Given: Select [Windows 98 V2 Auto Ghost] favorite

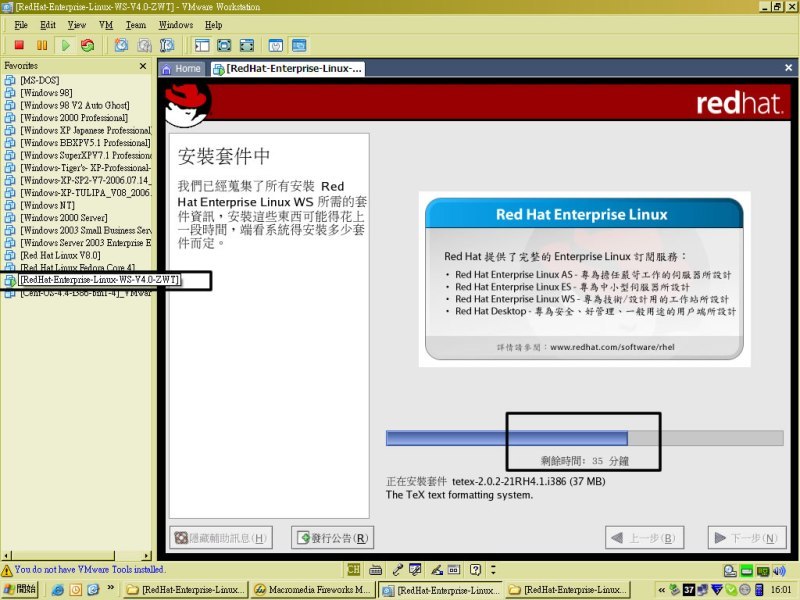Looking at the screenshot, I should 74,105.
